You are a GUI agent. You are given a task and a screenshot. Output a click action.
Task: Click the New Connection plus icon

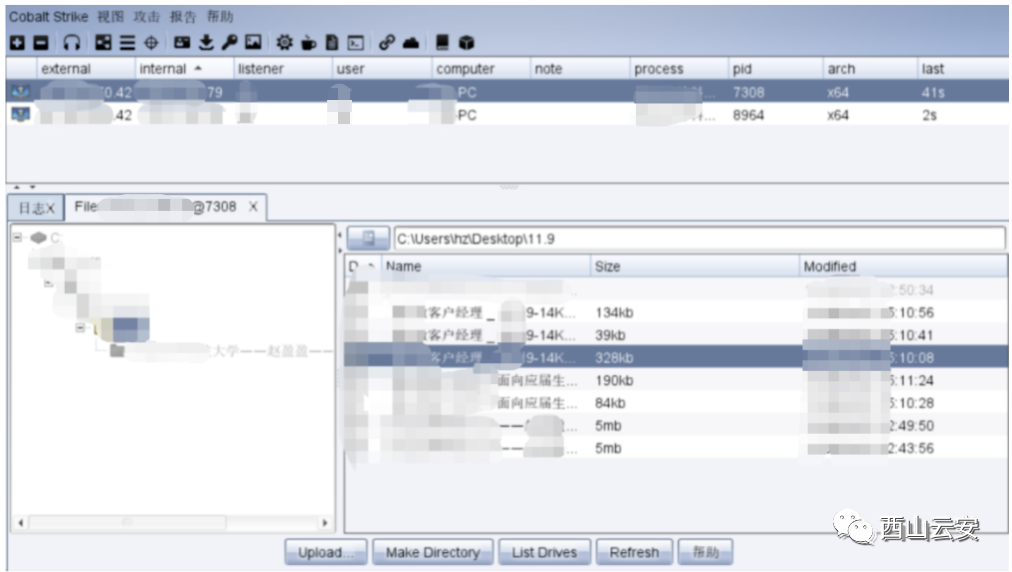(17, 43)
